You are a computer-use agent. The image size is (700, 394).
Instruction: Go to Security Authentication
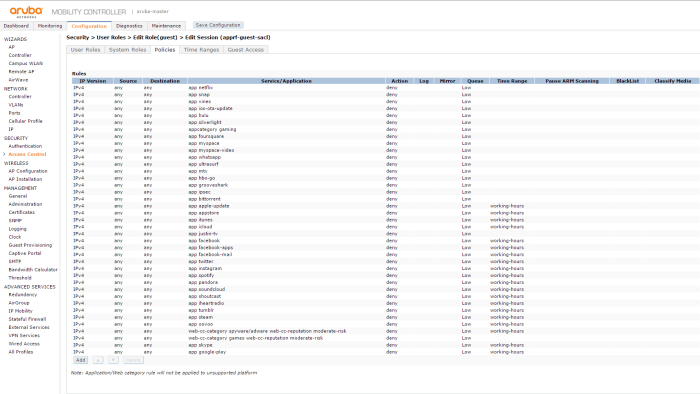[x=25, y=146]
